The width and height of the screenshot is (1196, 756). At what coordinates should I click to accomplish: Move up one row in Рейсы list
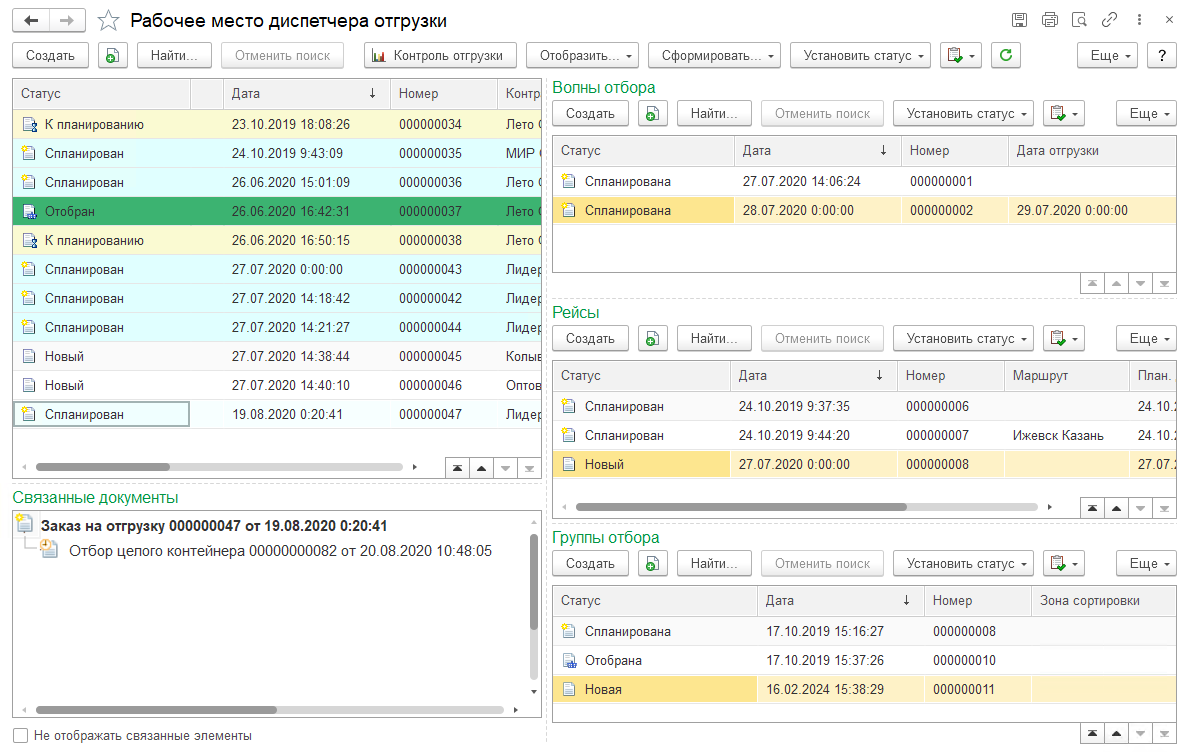(1117, 509)
